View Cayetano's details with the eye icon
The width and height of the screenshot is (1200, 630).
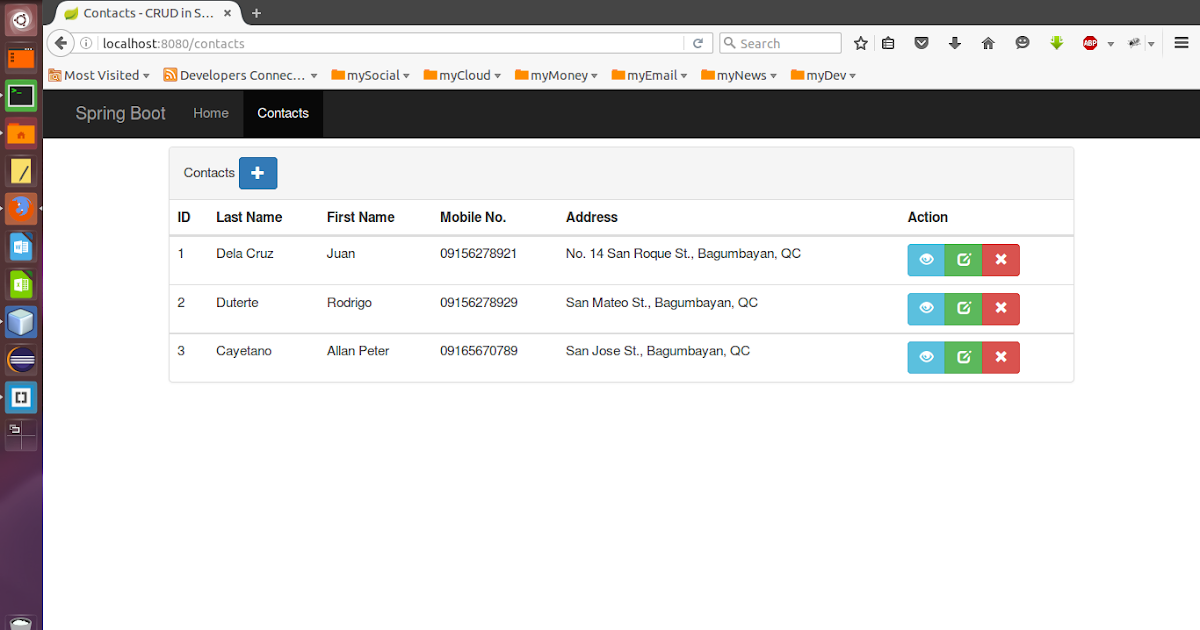925,357
